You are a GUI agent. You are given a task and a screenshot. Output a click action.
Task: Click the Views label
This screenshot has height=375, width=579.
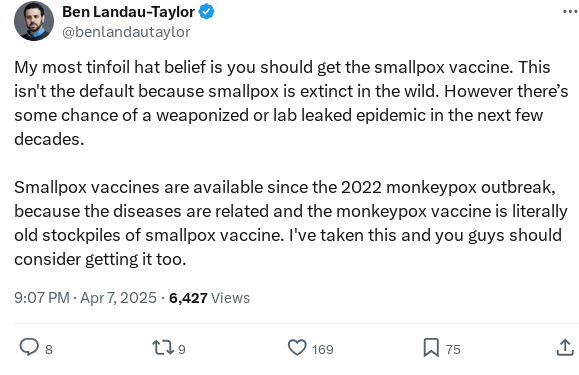(230, 298)
